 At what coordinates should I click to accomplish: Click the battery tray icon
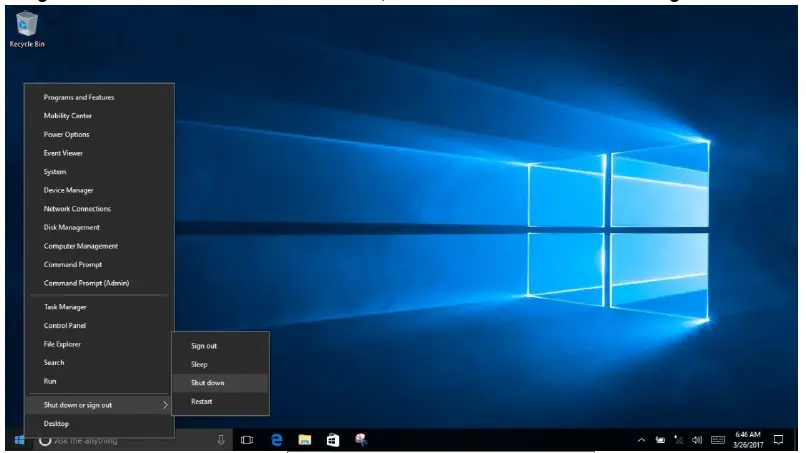[x=661, y=440]
